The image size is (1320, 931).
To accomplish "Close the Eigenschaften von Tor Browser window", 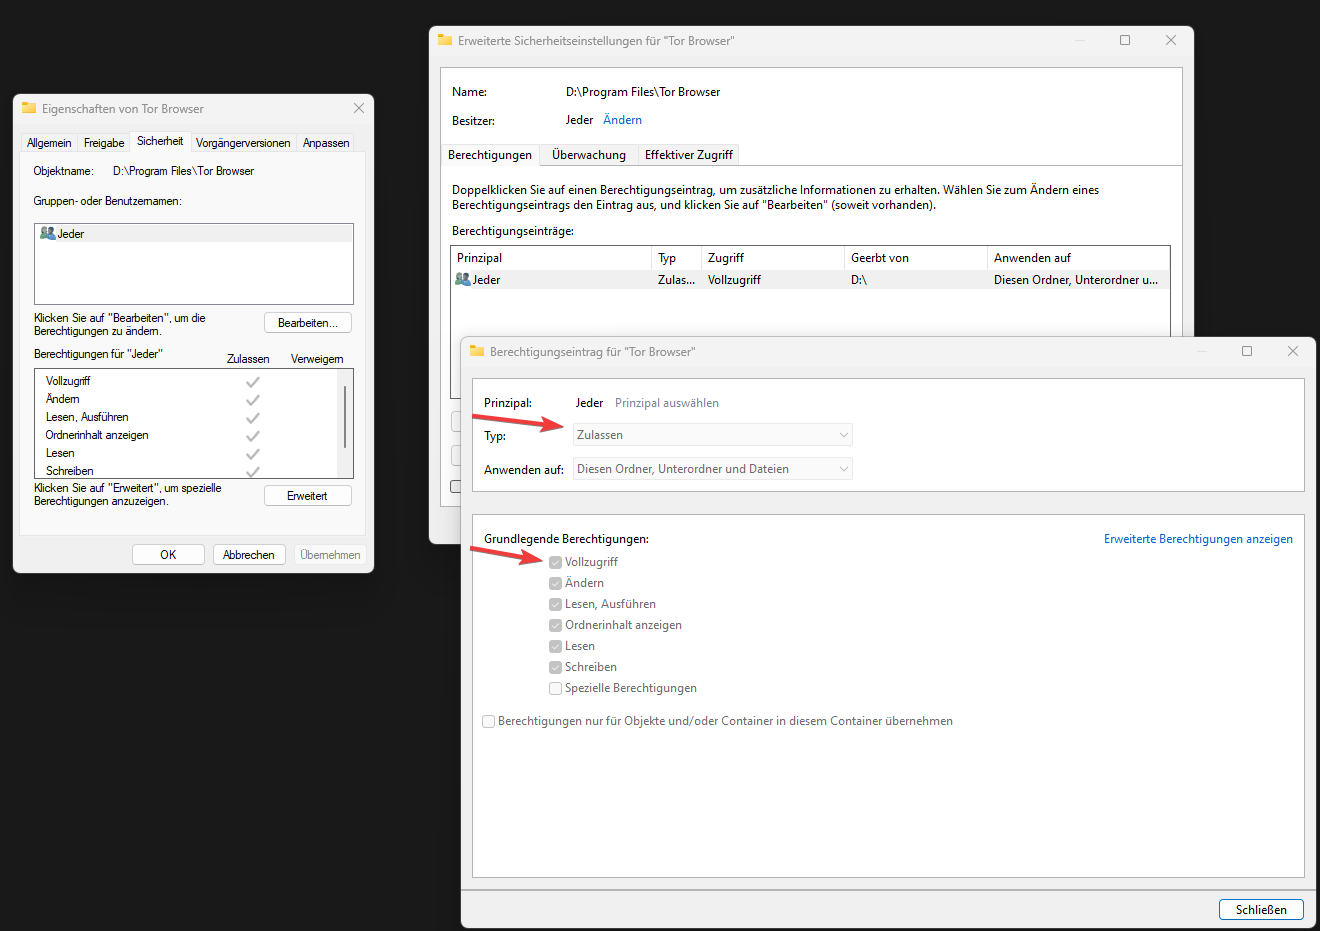I will [x=359, y=108].
